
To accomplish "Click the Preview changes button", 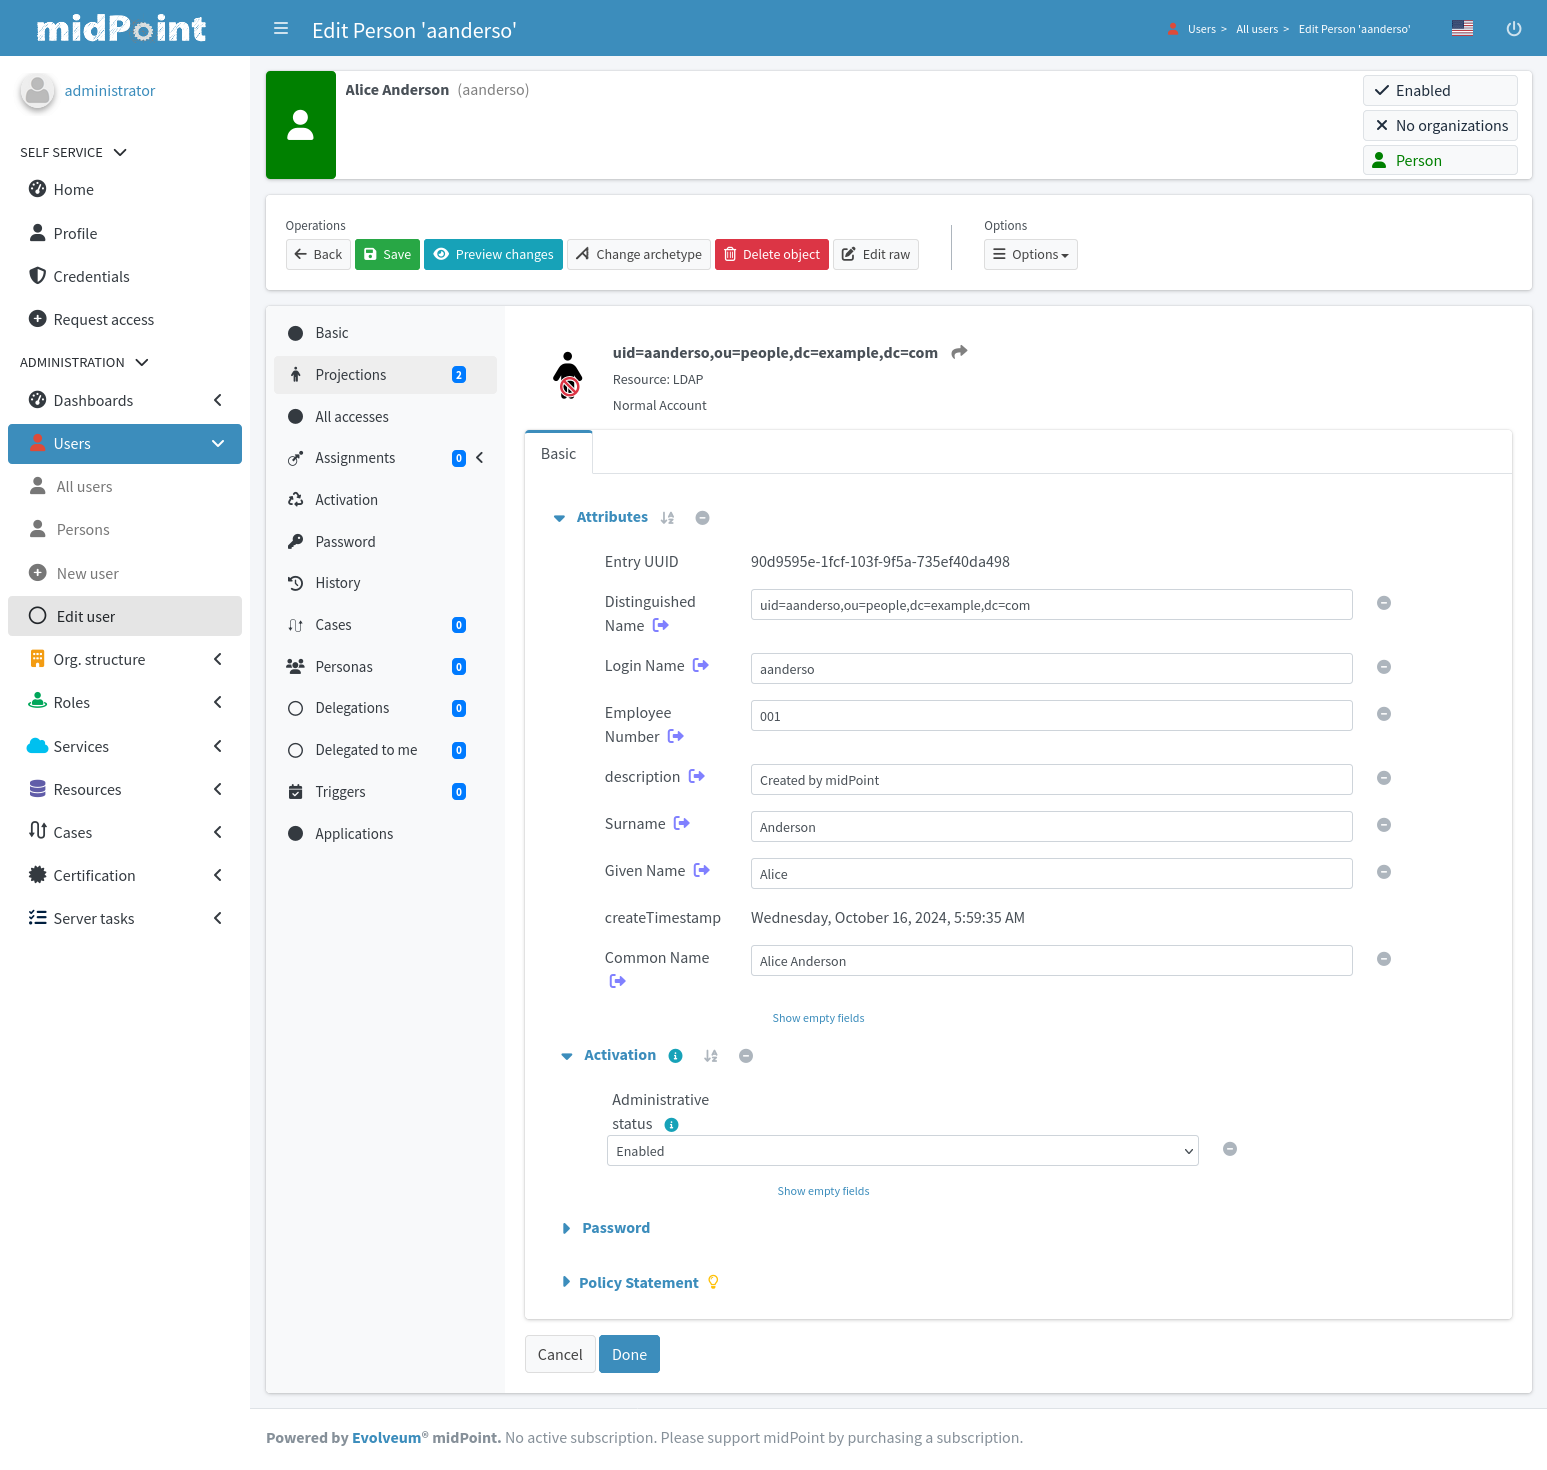I will click(x=493, y=254).
